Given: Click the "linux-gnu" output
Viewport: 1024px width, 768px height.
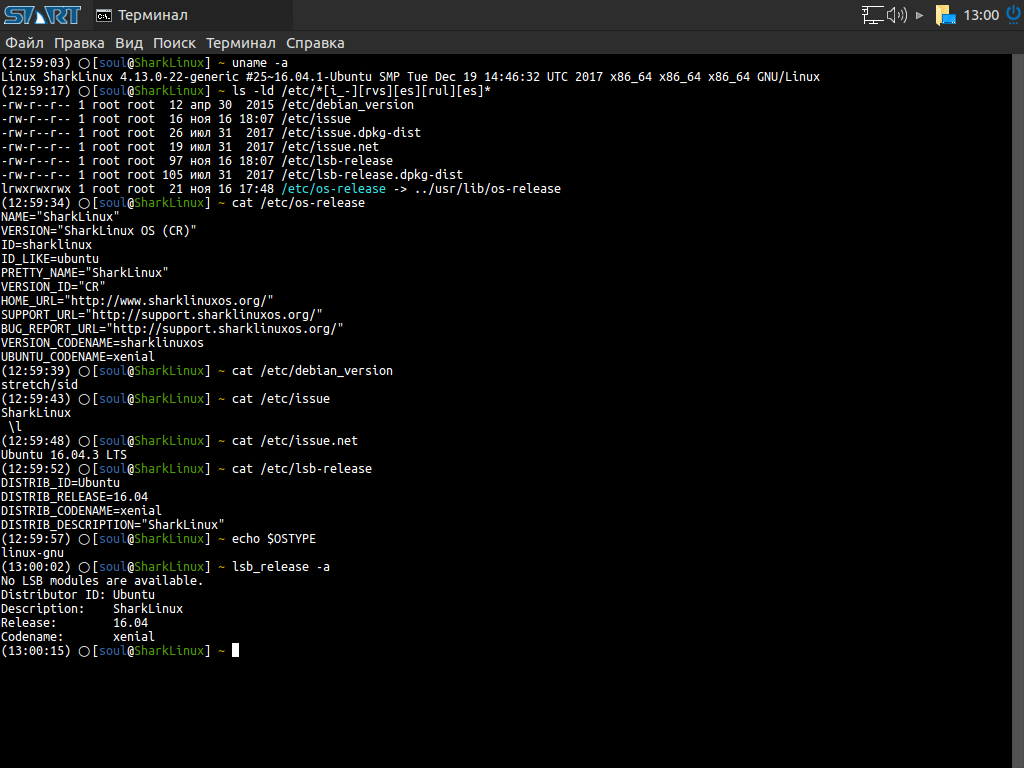Looking at the screenshot, I should [x=33, y=552].
